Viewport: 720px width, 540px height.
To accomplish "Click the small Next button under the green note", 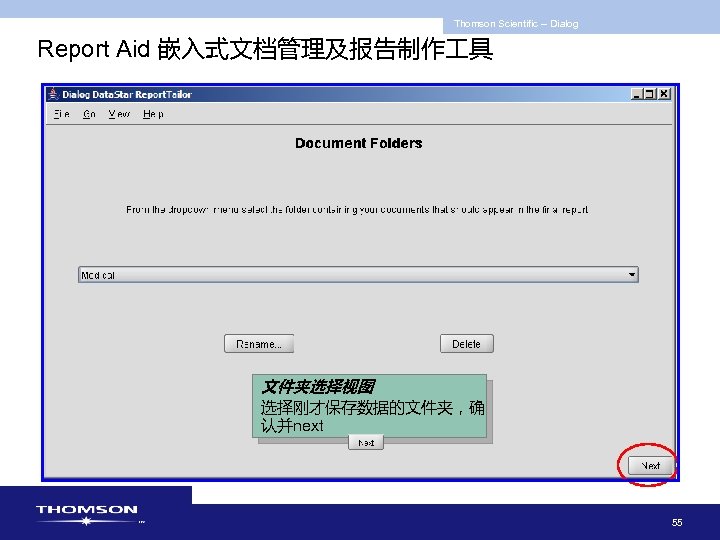I will pyautogui.click(x=366, y=443).
